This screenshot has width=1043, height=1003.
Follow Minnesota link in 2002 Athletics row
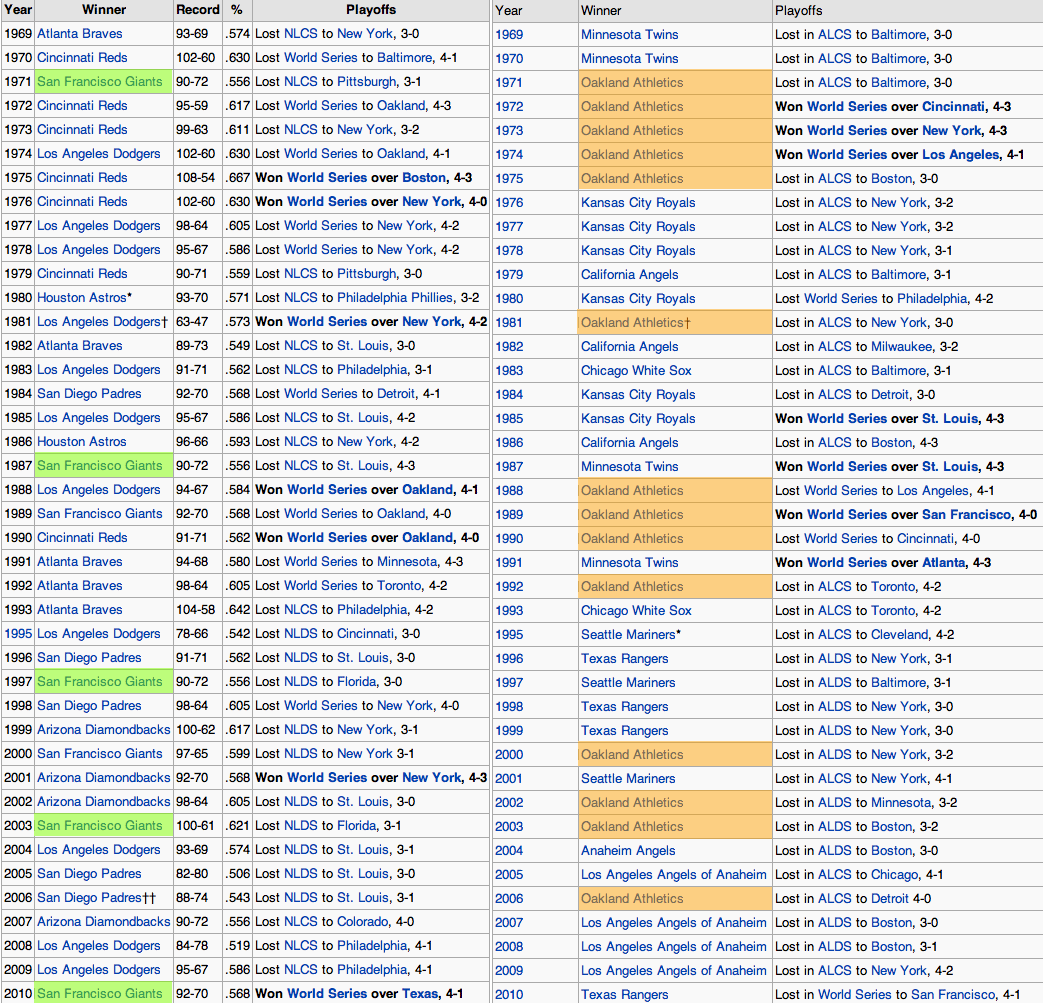tap(901, 803)
